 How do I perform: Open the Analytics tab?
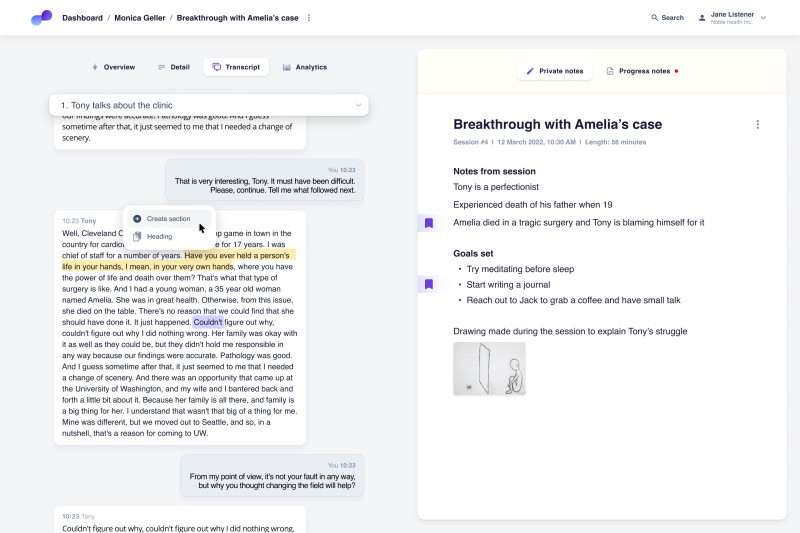click(305, 67)
